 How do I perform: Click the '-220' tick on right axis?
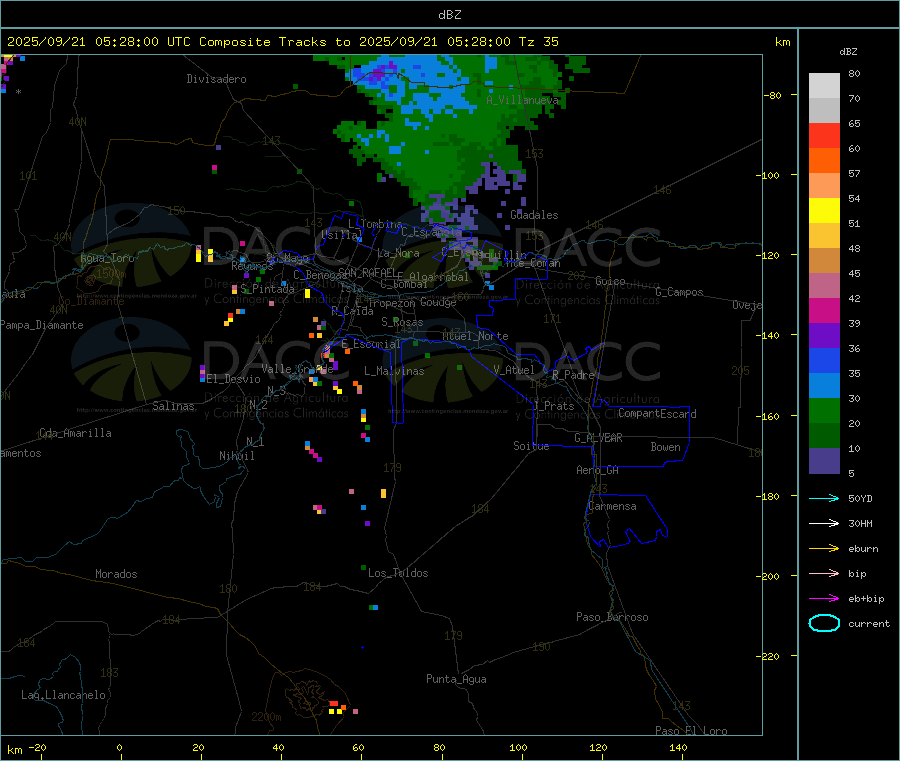click(770, 656)
